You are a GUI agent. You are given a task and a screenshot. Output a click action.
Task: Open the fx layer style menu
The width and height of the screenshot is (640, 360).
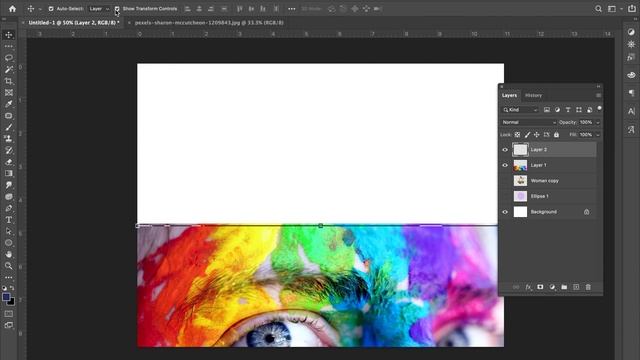pos(528,287)
